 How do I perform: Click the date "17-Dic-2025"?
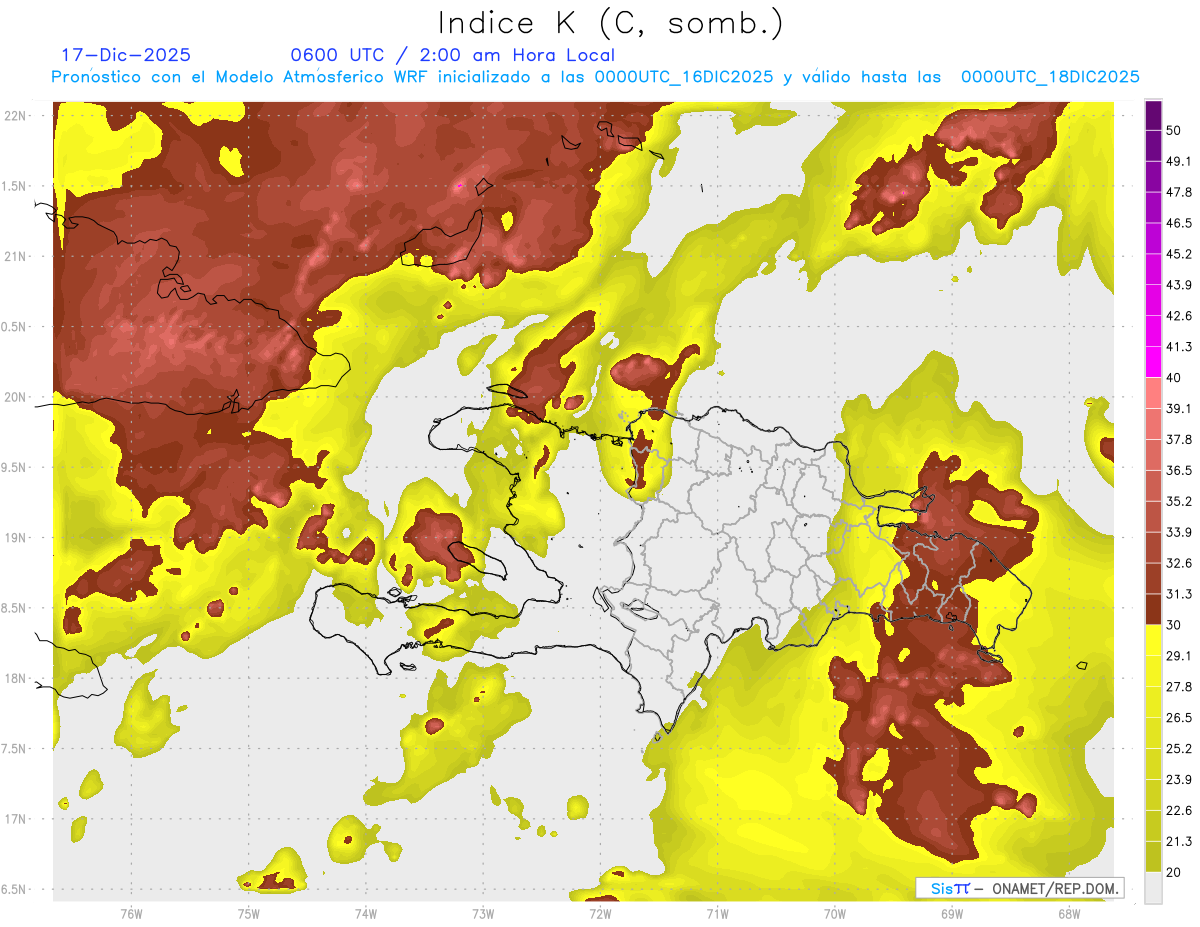coord(125,55)
